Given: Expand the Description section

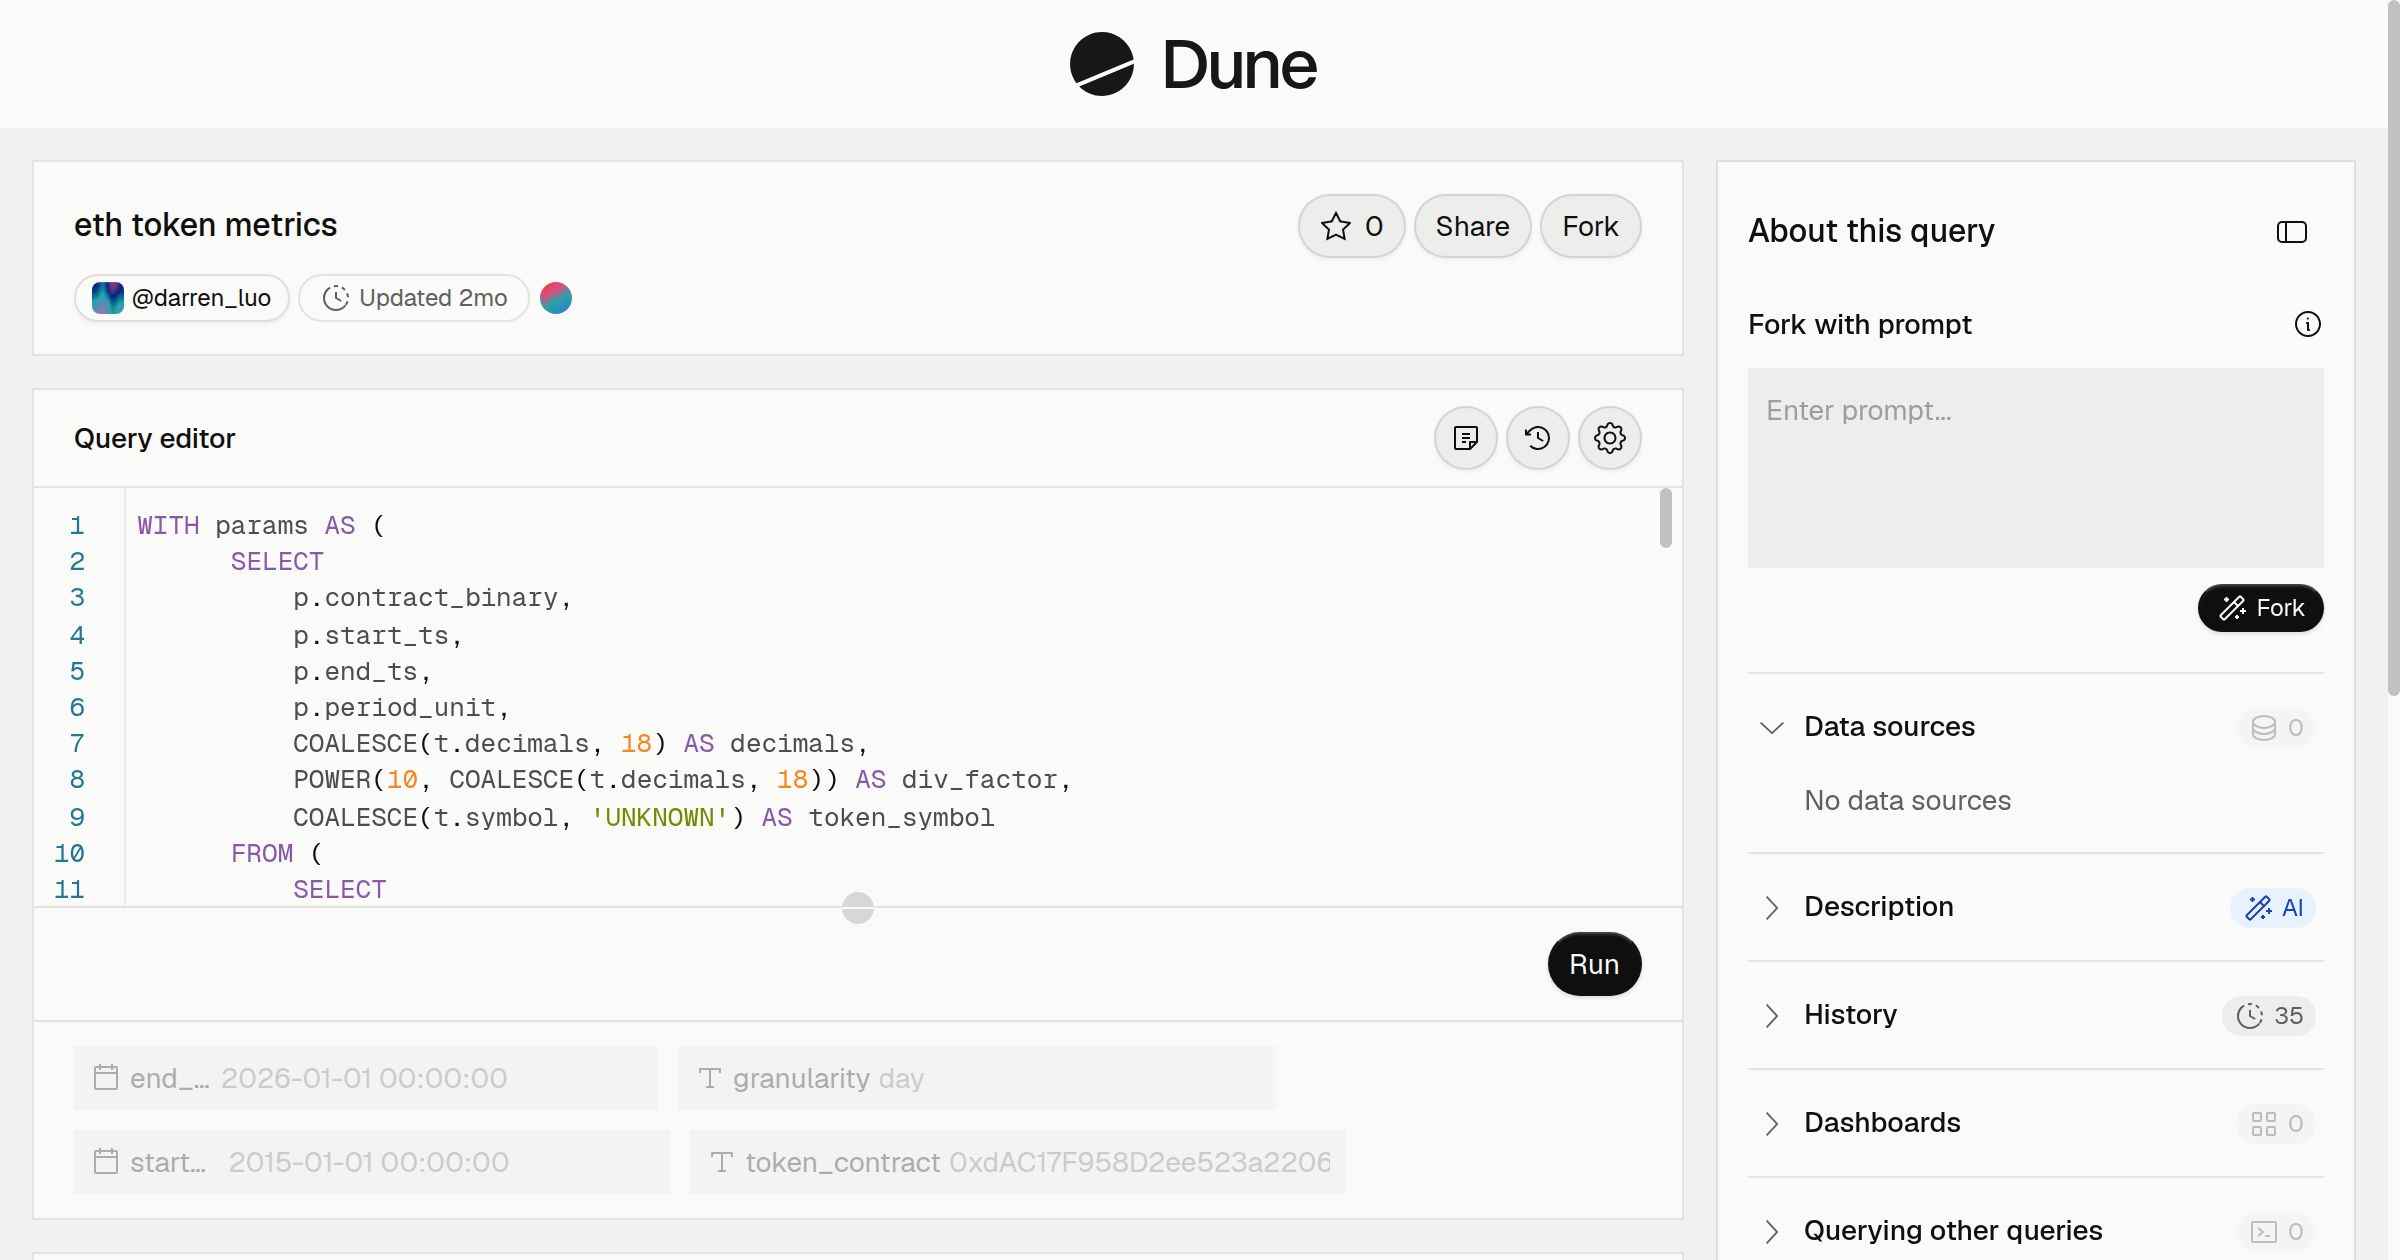Looking at the screenshot, I should [1771, 907].
